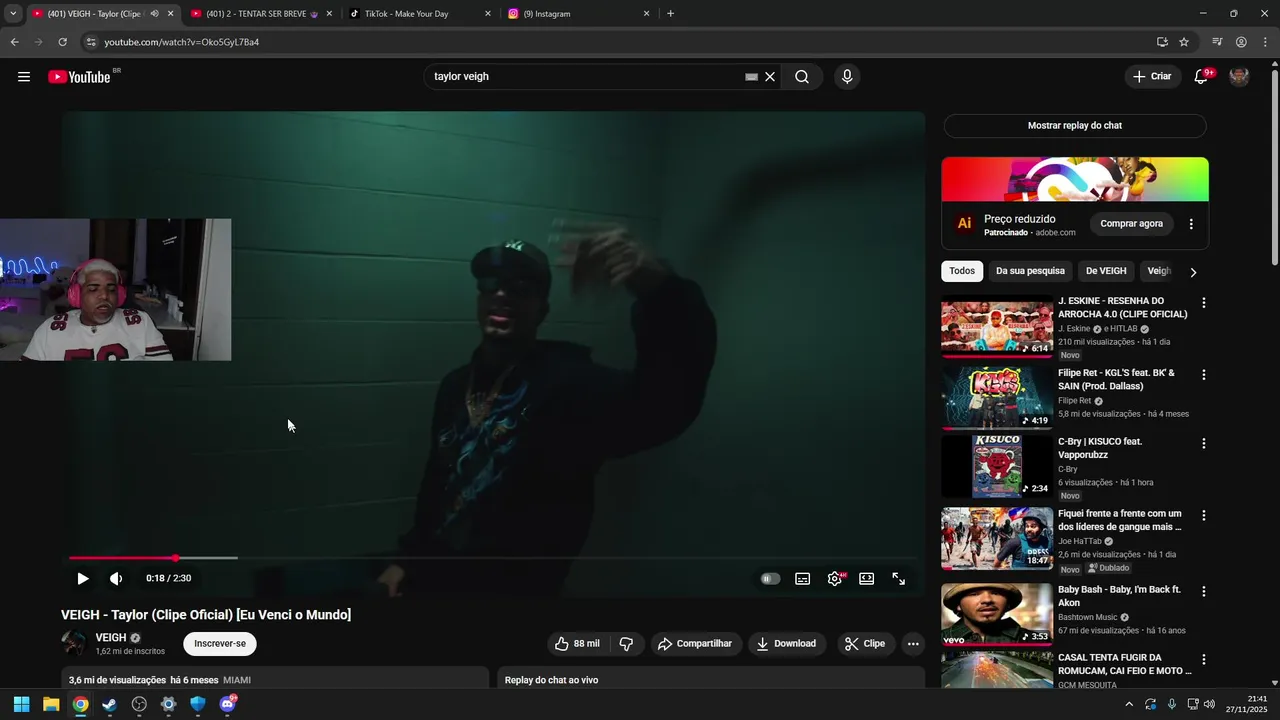The image size is (1280, 720).
Task: Select the De VEIGH chip
Action: 1106,271
